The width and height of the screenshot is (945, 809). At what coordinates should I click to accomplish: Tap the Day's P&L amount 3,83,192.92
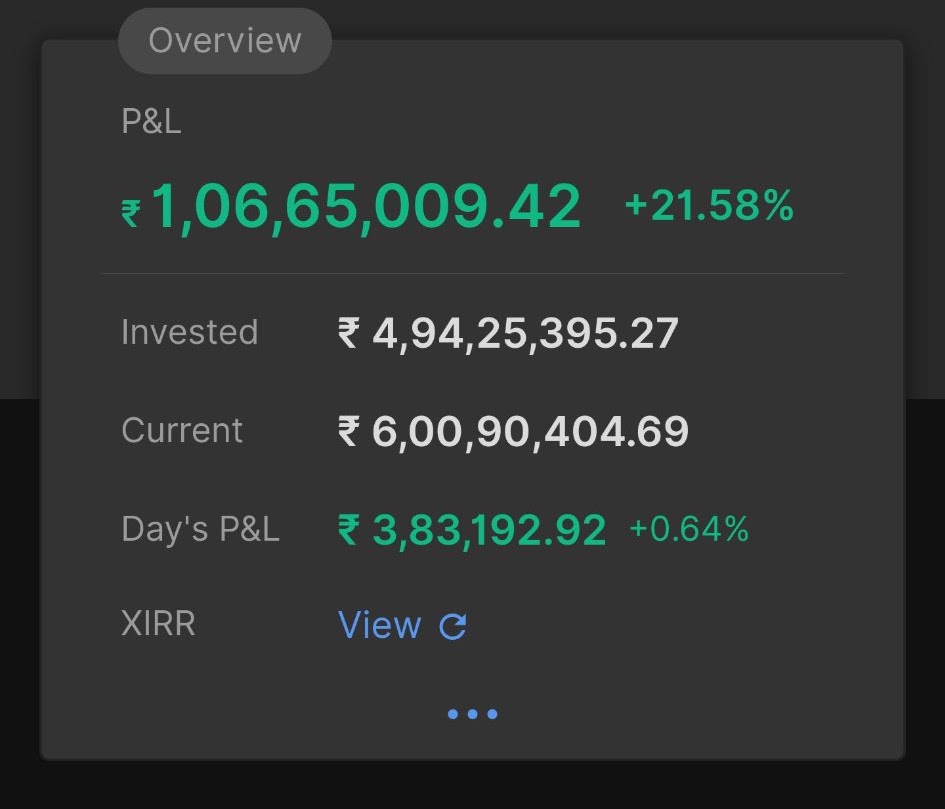472,530
